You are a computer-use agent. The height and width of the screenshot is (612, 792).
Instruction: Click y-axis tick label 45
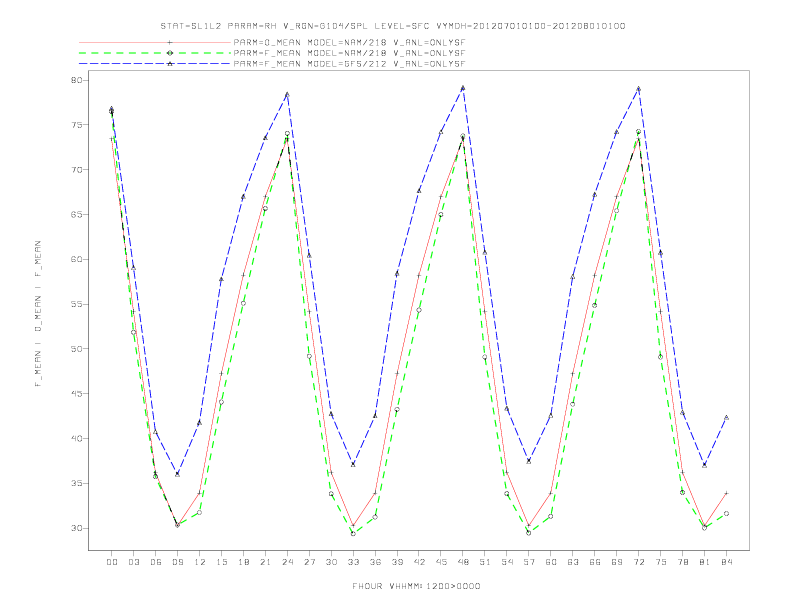(x=77, y=394)
